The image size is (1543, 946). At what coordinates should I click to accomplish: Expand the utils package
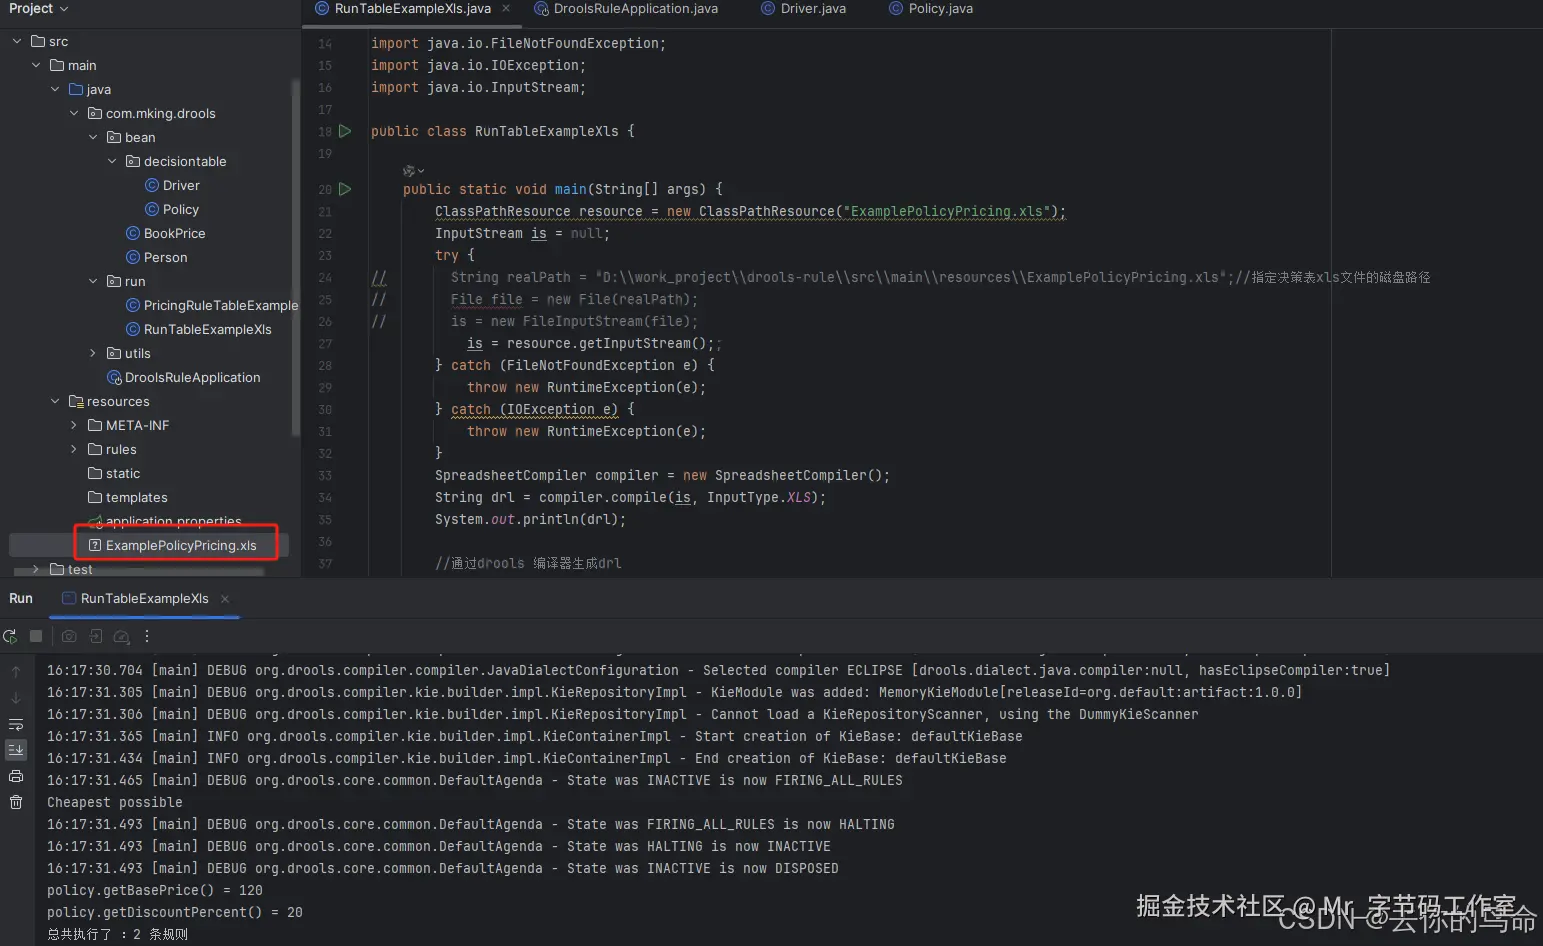point(93,353)
